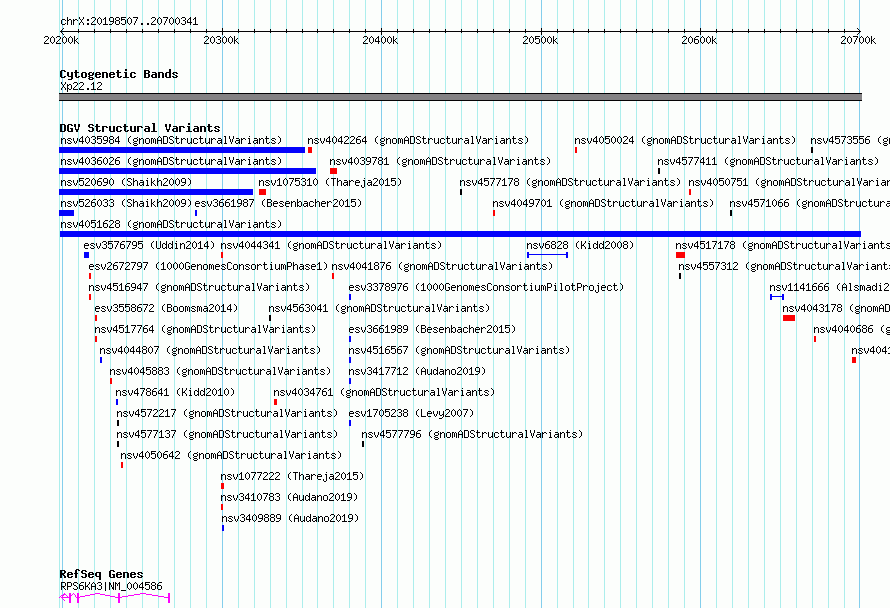
Task: Open esv3661989 (Besenbacher2015) label
Action: [432, 329]
